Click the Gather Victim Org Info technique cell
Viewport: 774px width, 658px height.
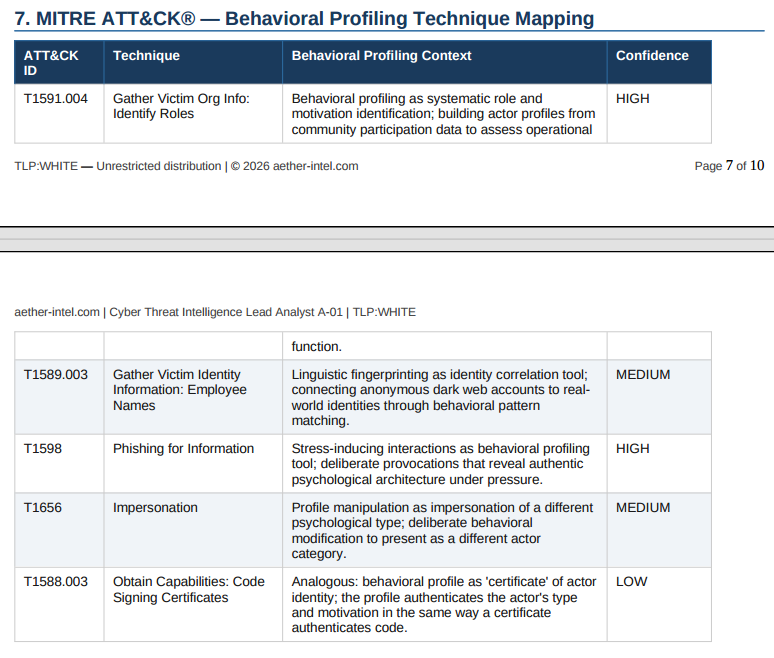coord(193,114)
